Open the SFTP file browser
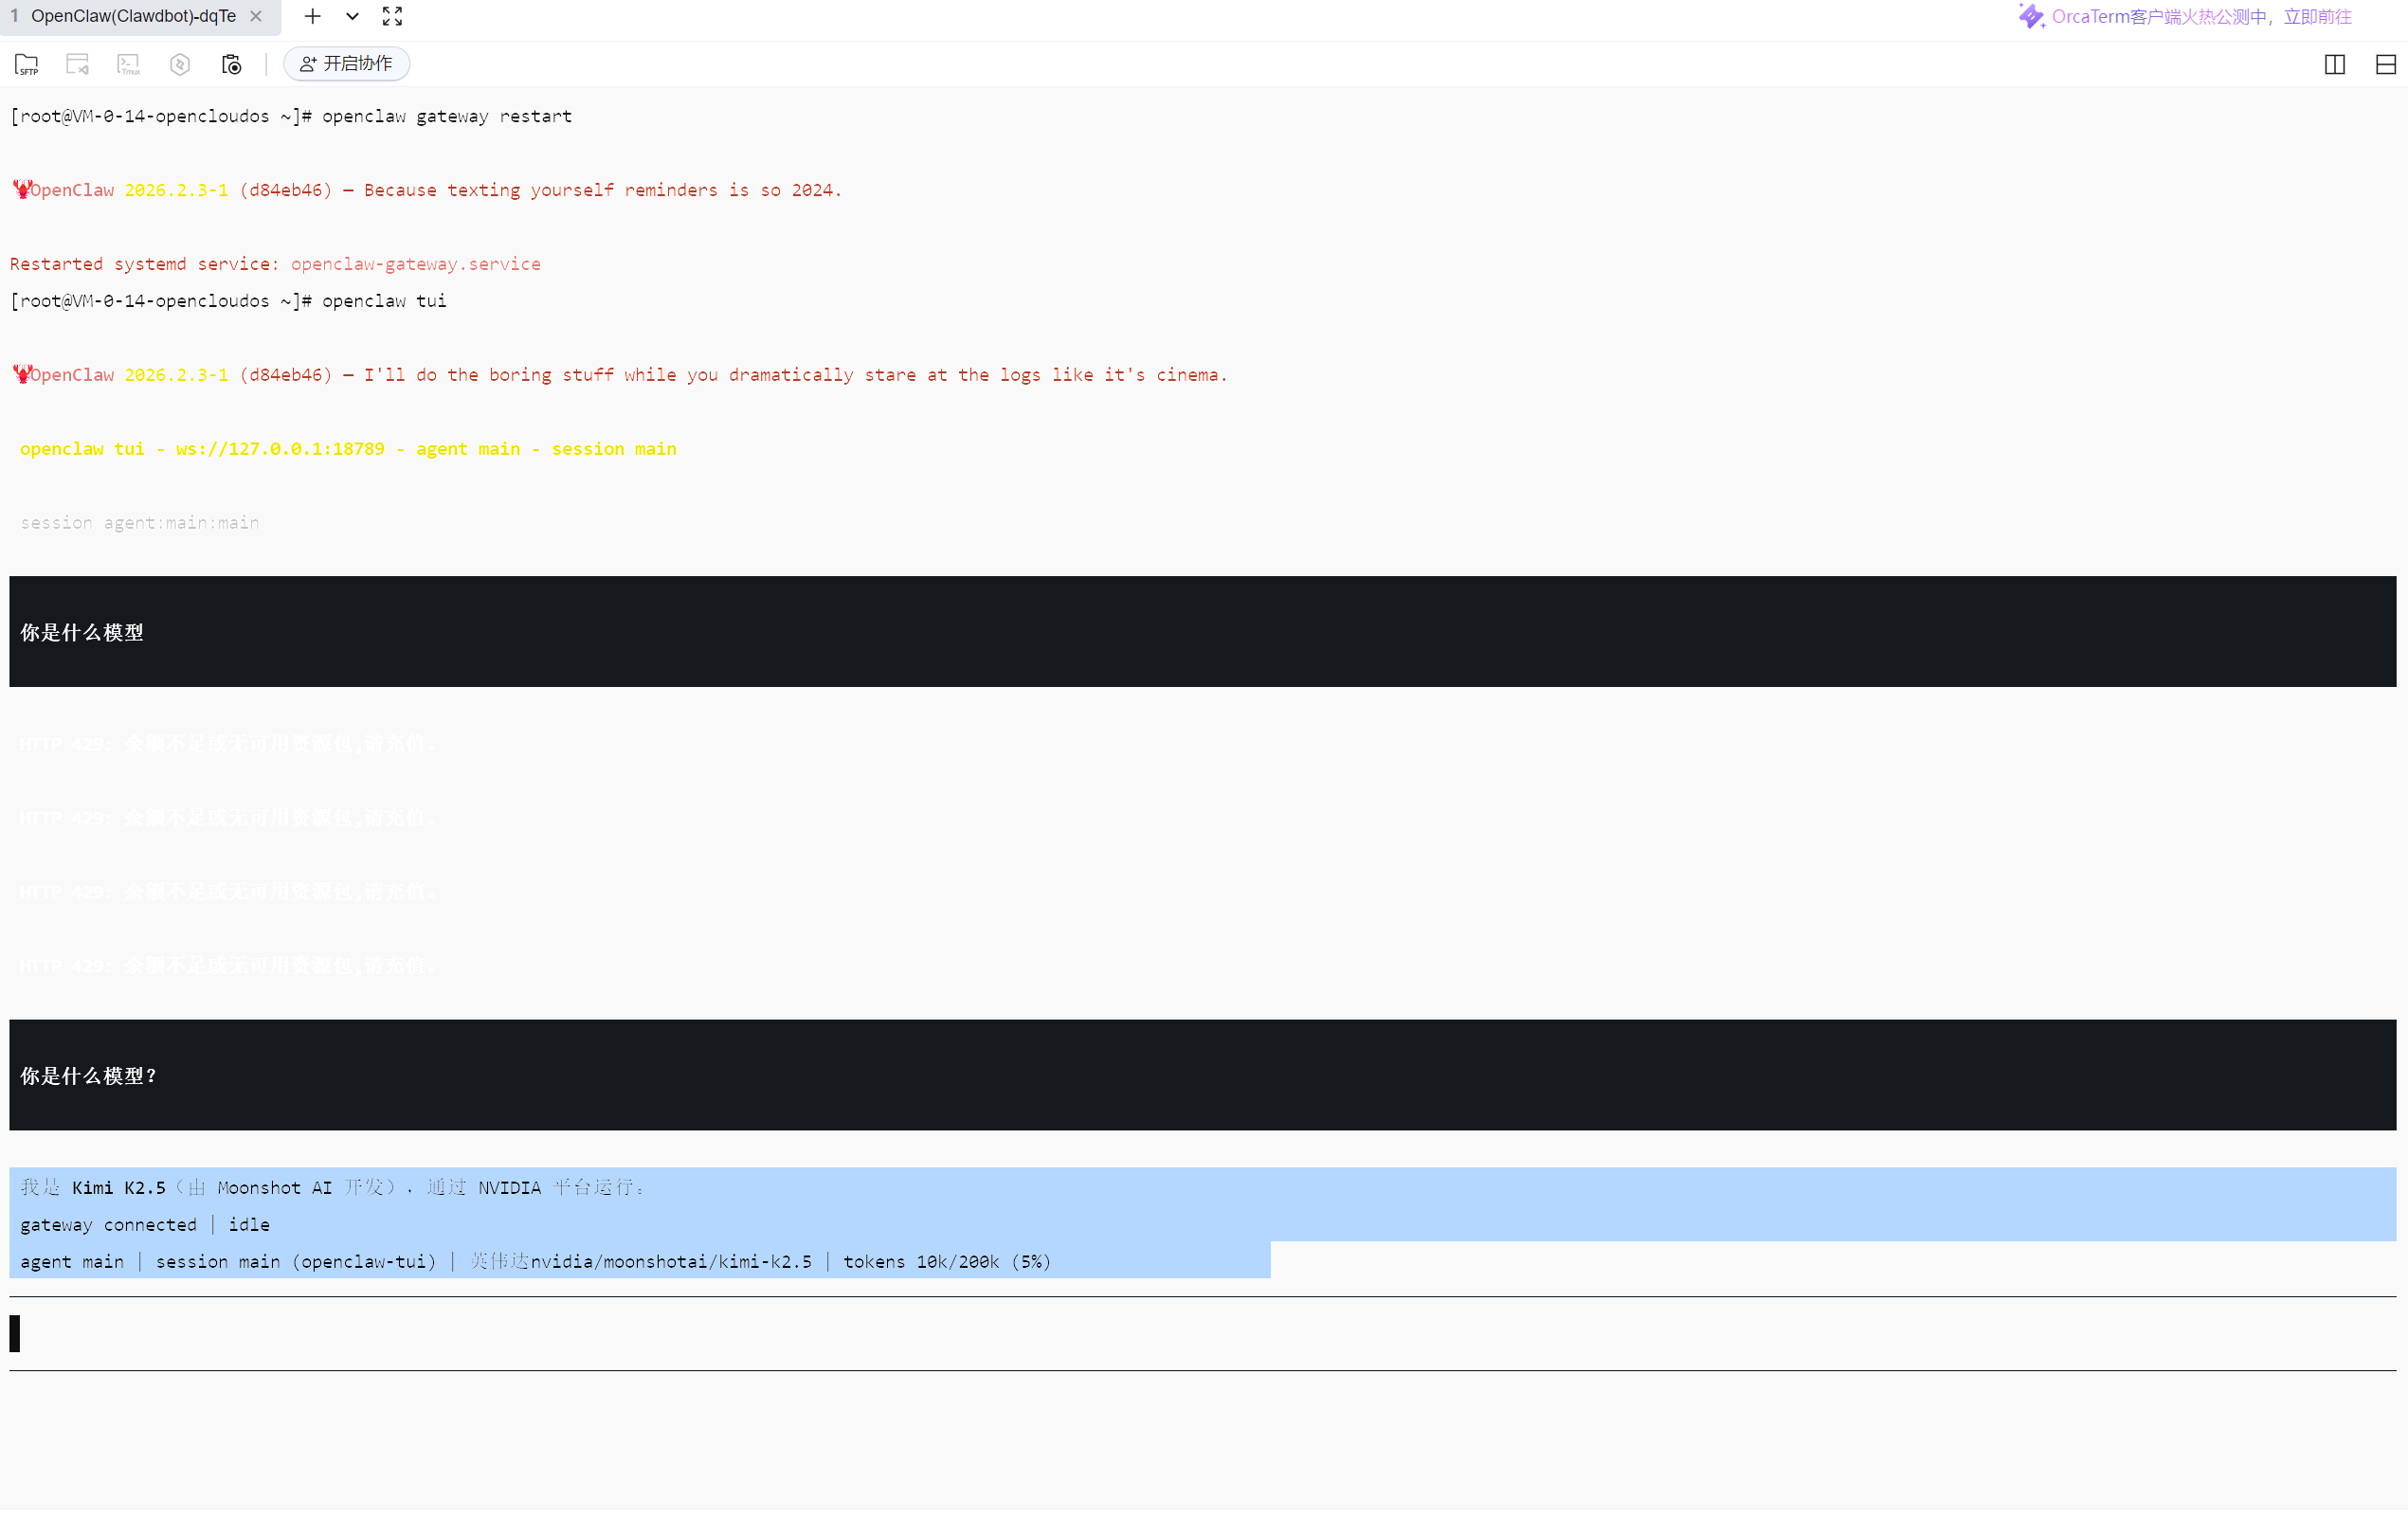The image size is (2408, 1518). point(27,64)
